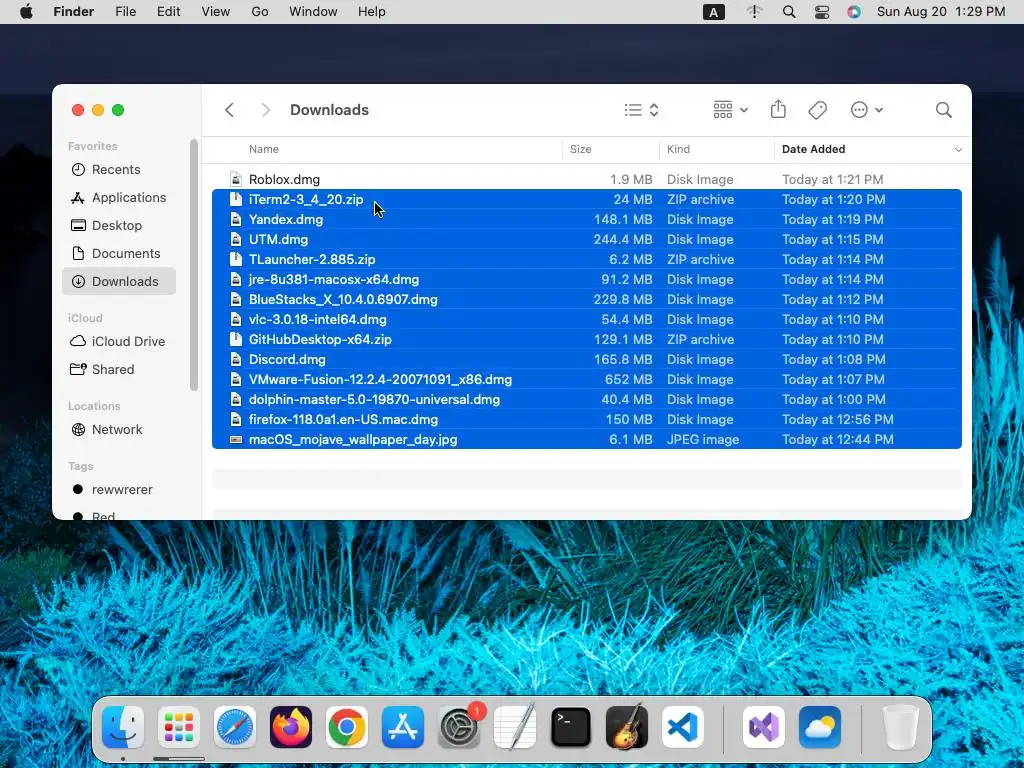Image resolution: width=1024 pixels, height=768 pixels.
Task: Select Desktop in the sidebar
Action: (119, 226)
